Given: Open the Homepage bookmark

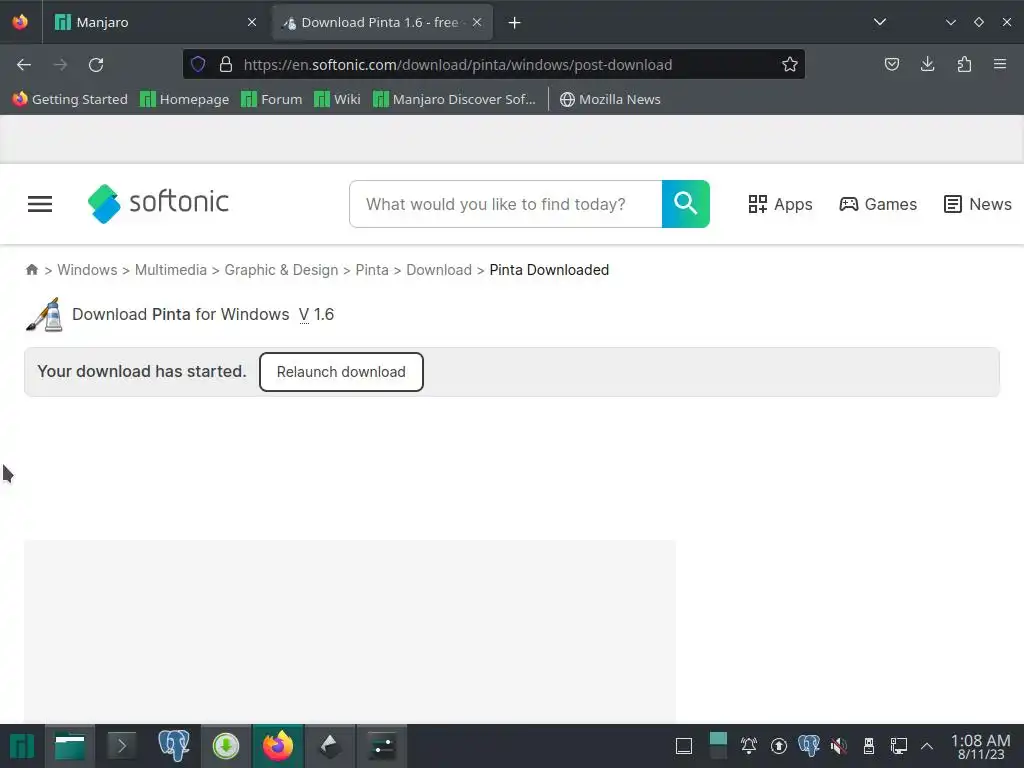Looking at the screenshot, I should pyautogui.click(x=185, y=99).
